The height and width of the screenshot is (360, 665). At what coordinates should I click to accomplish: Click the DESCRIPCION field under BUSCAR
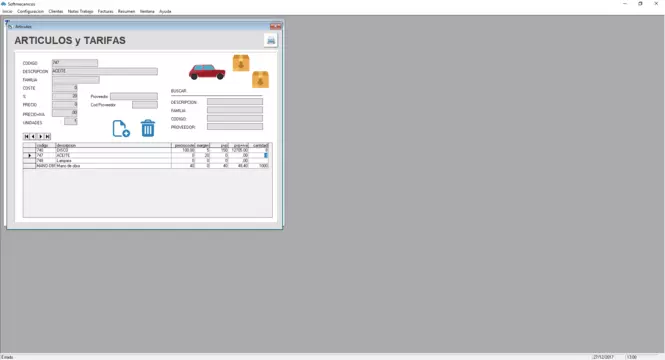point(235,102)
